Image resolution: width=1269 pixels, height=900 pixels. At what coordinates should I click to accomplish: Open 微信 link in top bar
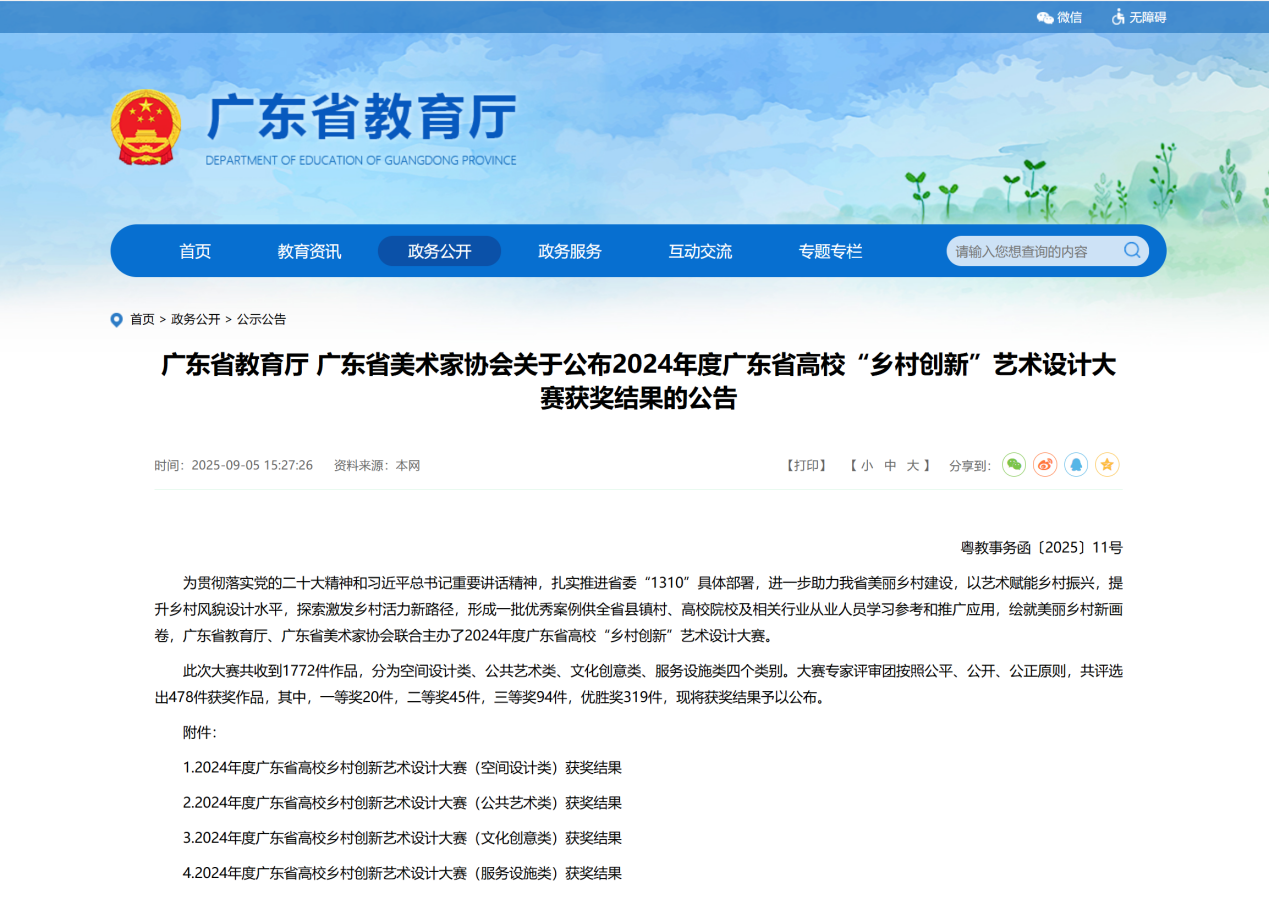coord(1060,17)
